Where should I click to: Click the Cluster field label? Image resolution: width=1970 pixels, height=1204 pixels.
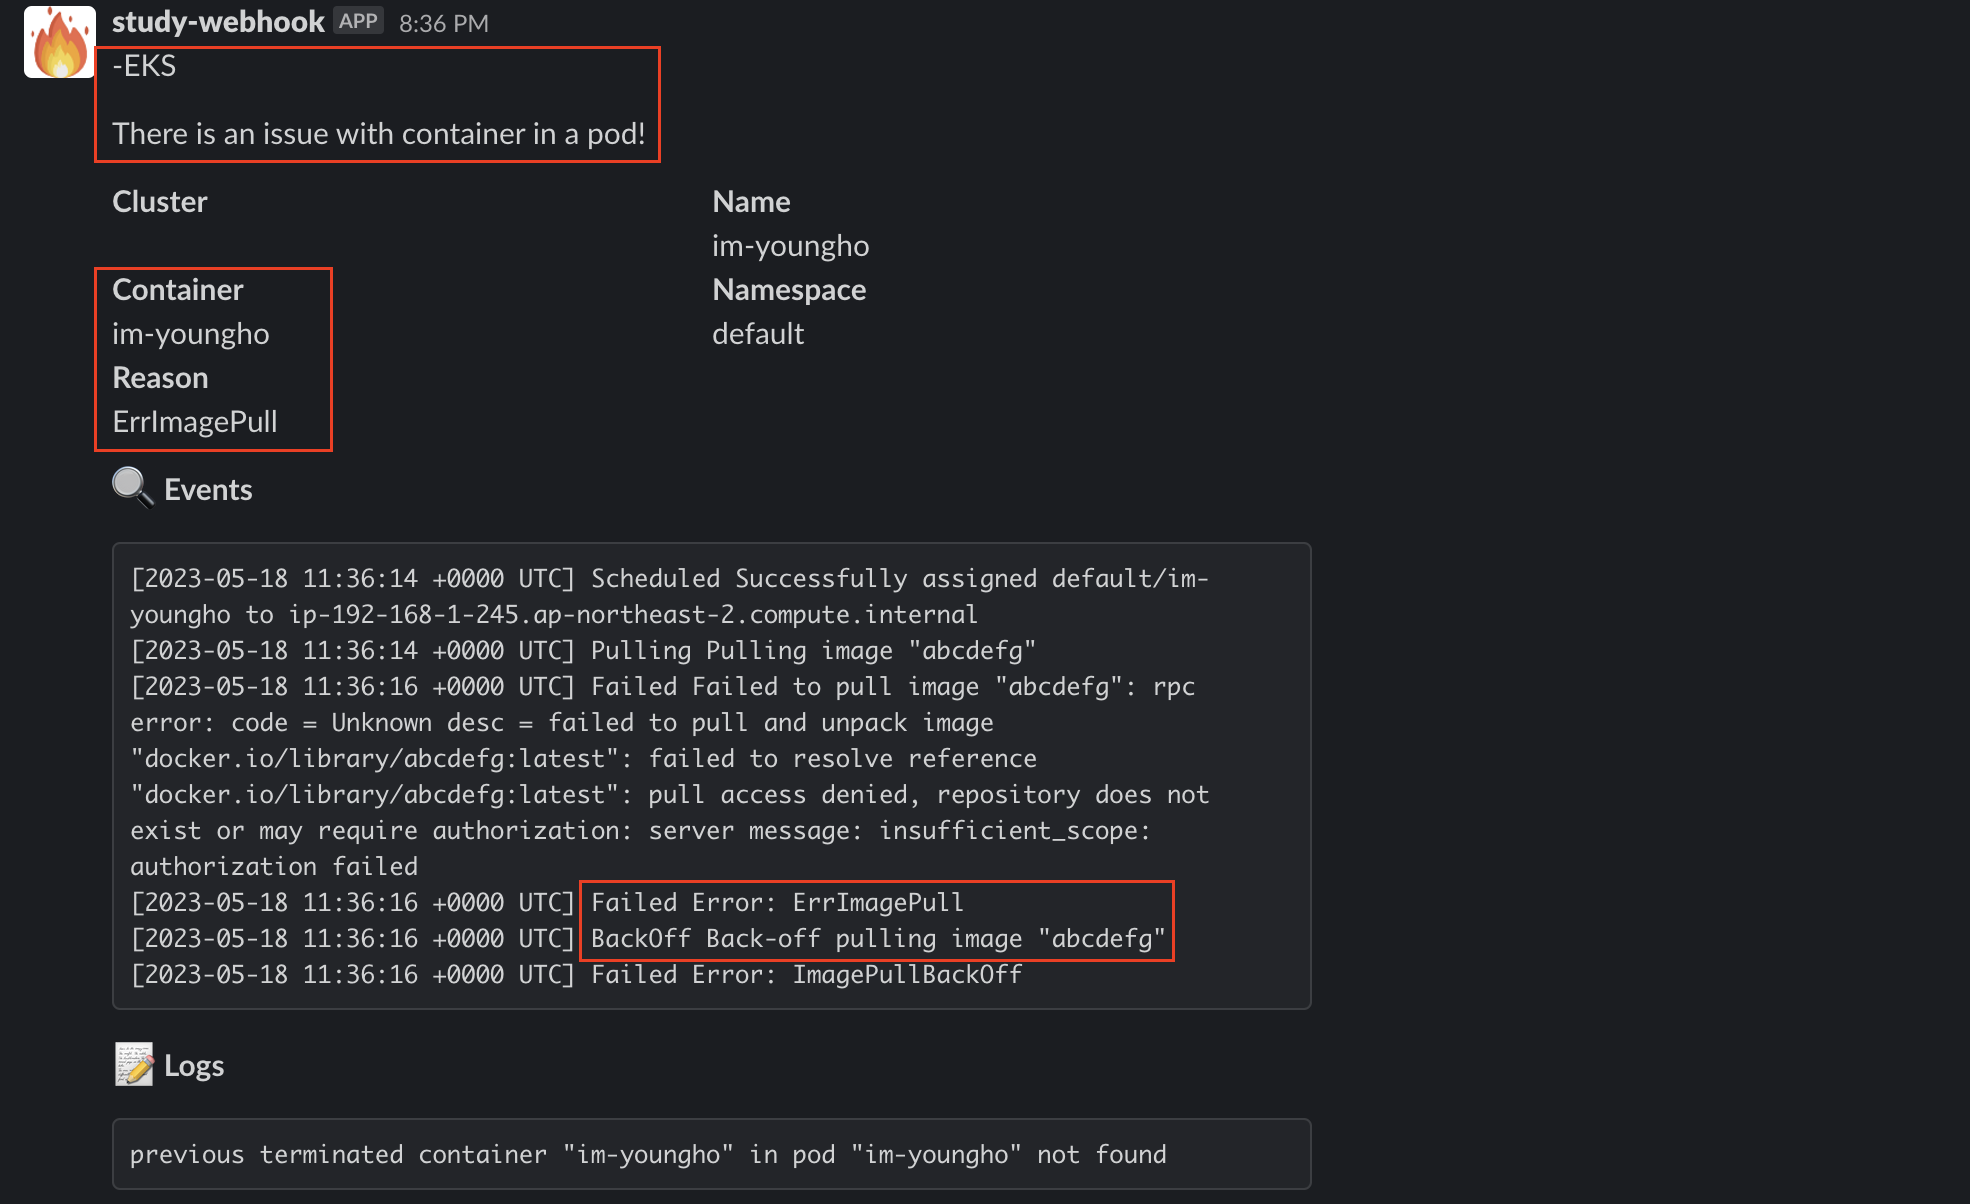159,202
